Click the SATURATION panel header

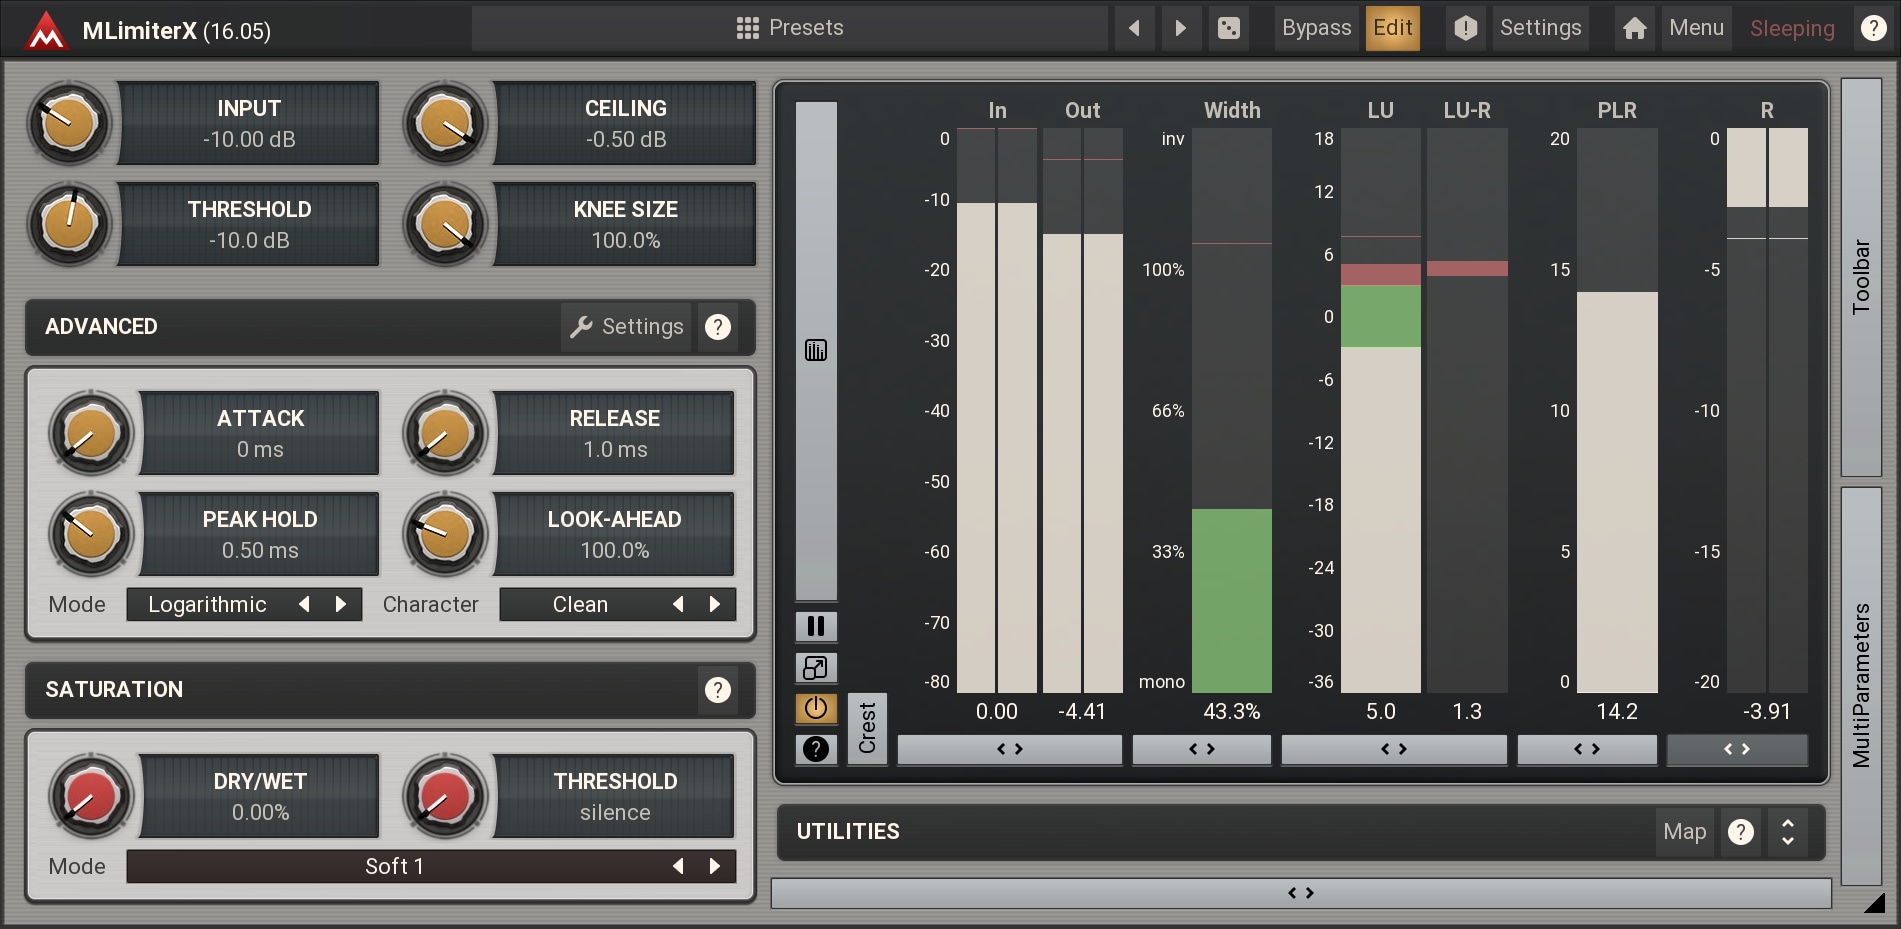click(390, 690)
